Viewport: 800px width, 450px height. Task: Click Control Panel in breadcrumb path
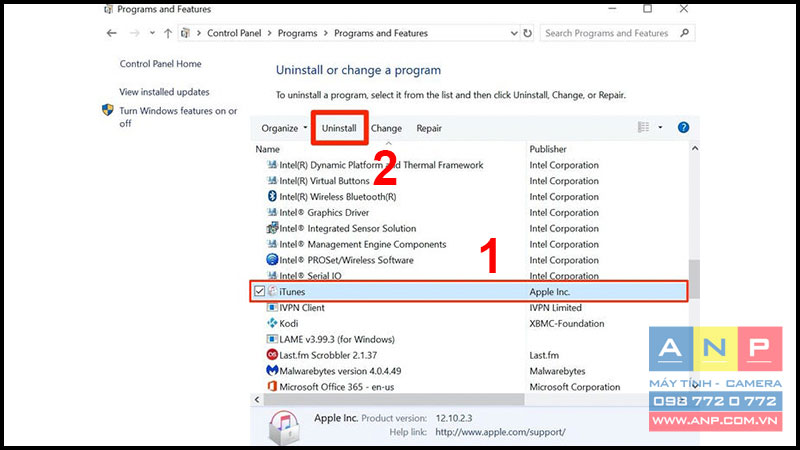pyautogui.click(x=234, y=33)
